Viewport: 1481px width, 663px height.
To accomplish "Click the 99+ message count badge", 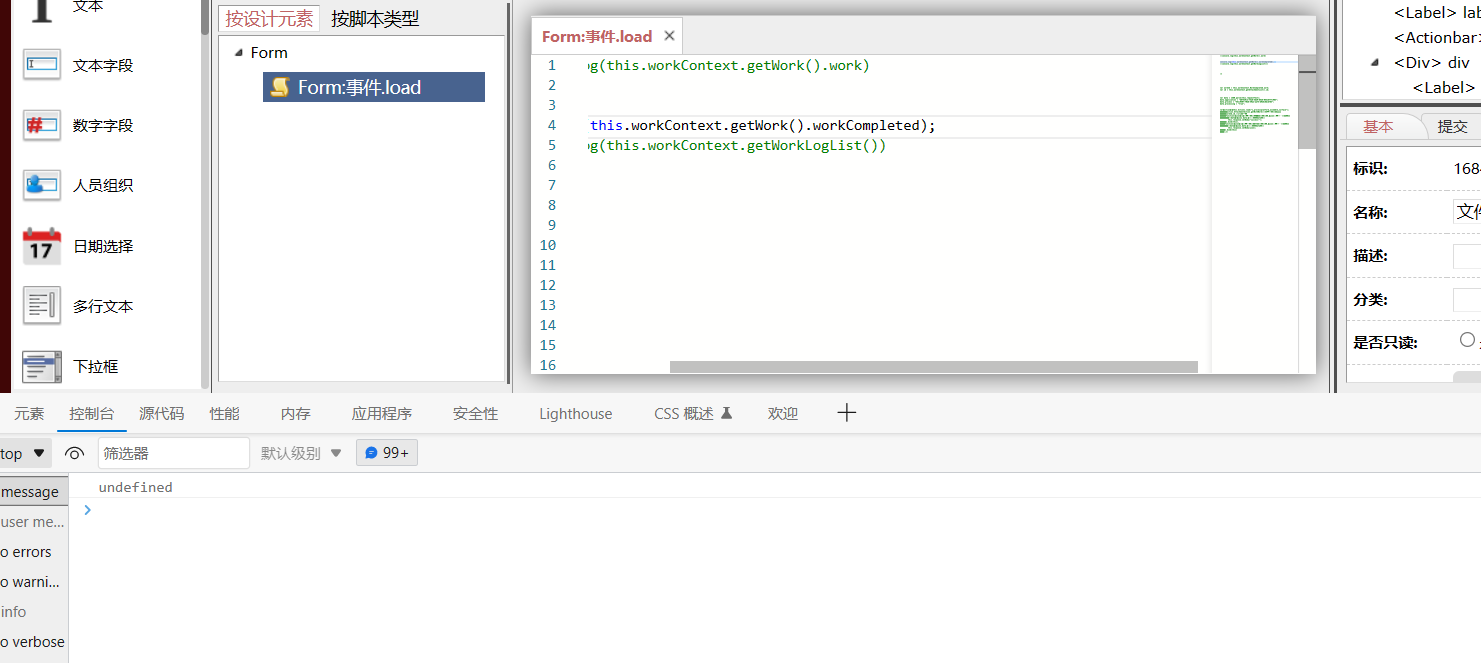I will [387, 453].
